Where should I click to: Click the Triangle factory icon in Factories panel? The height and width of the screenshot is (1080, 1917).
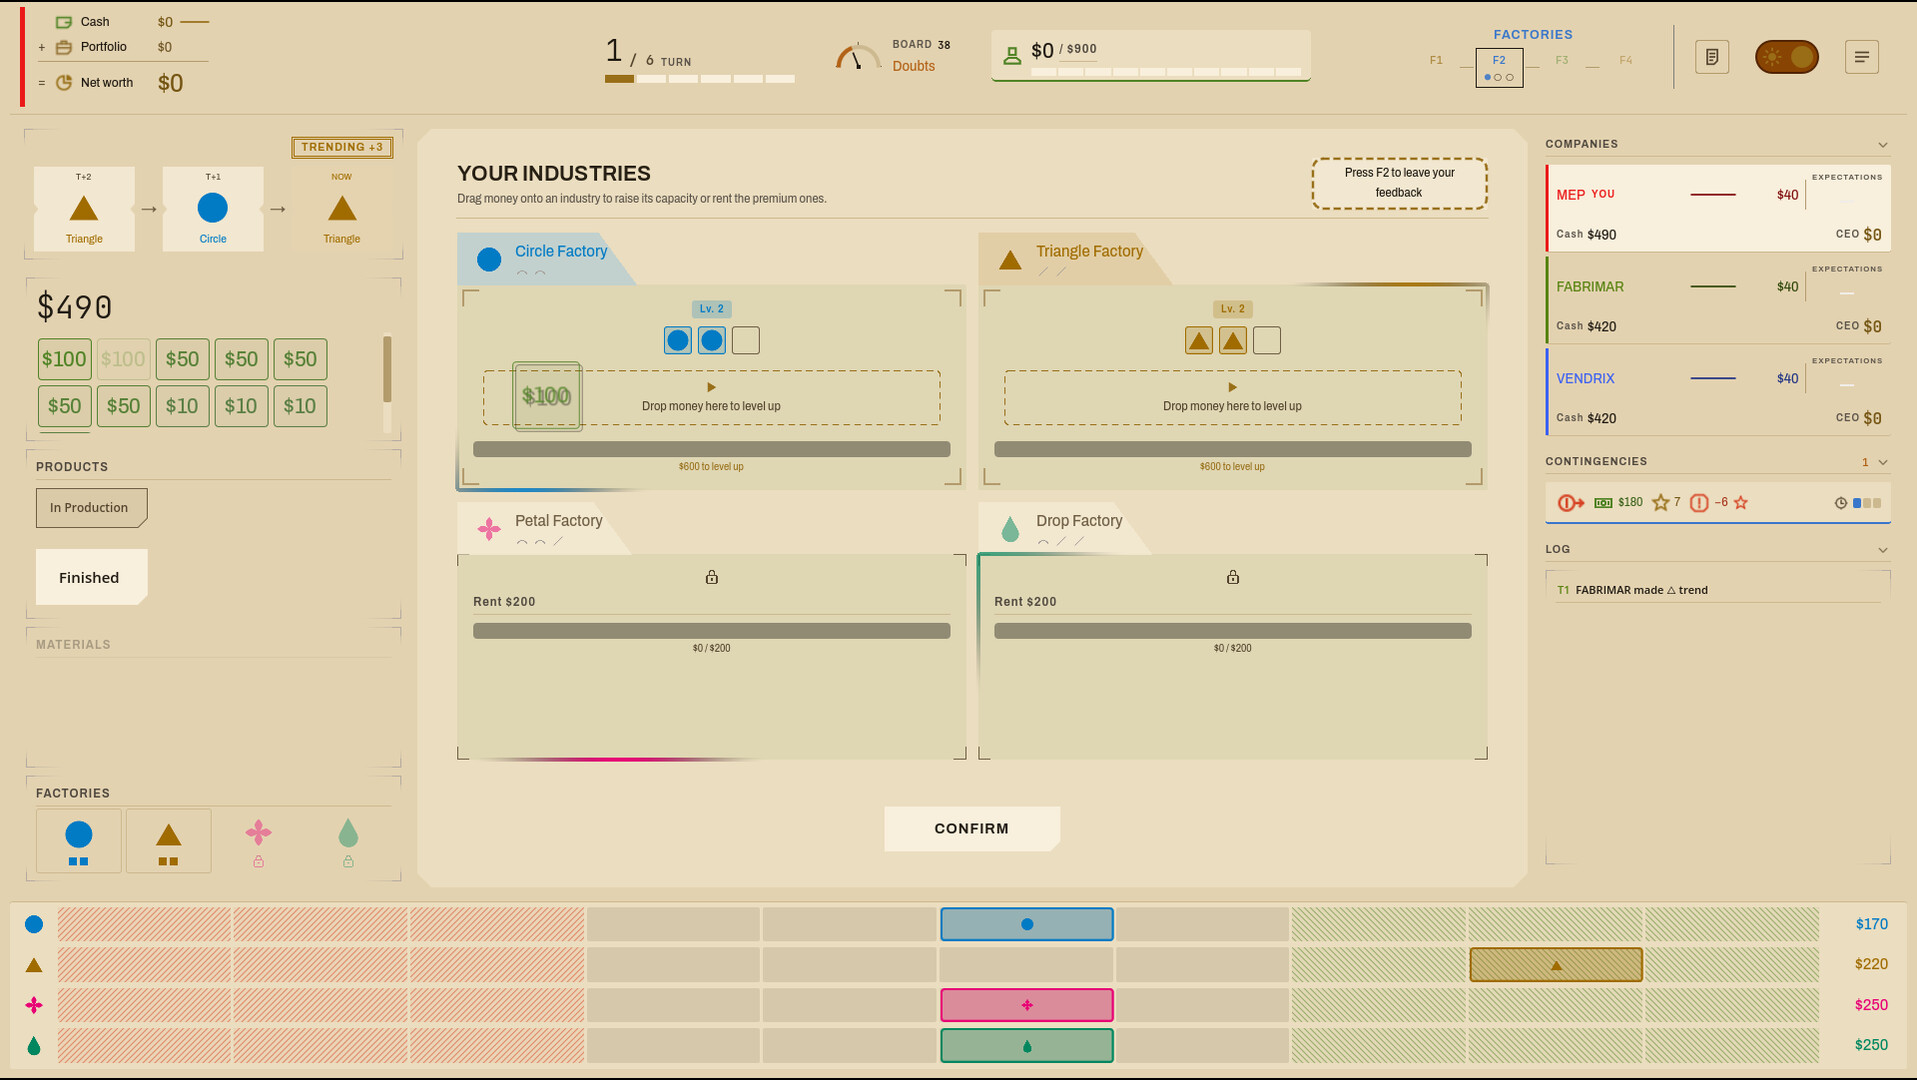coord(168,841)
